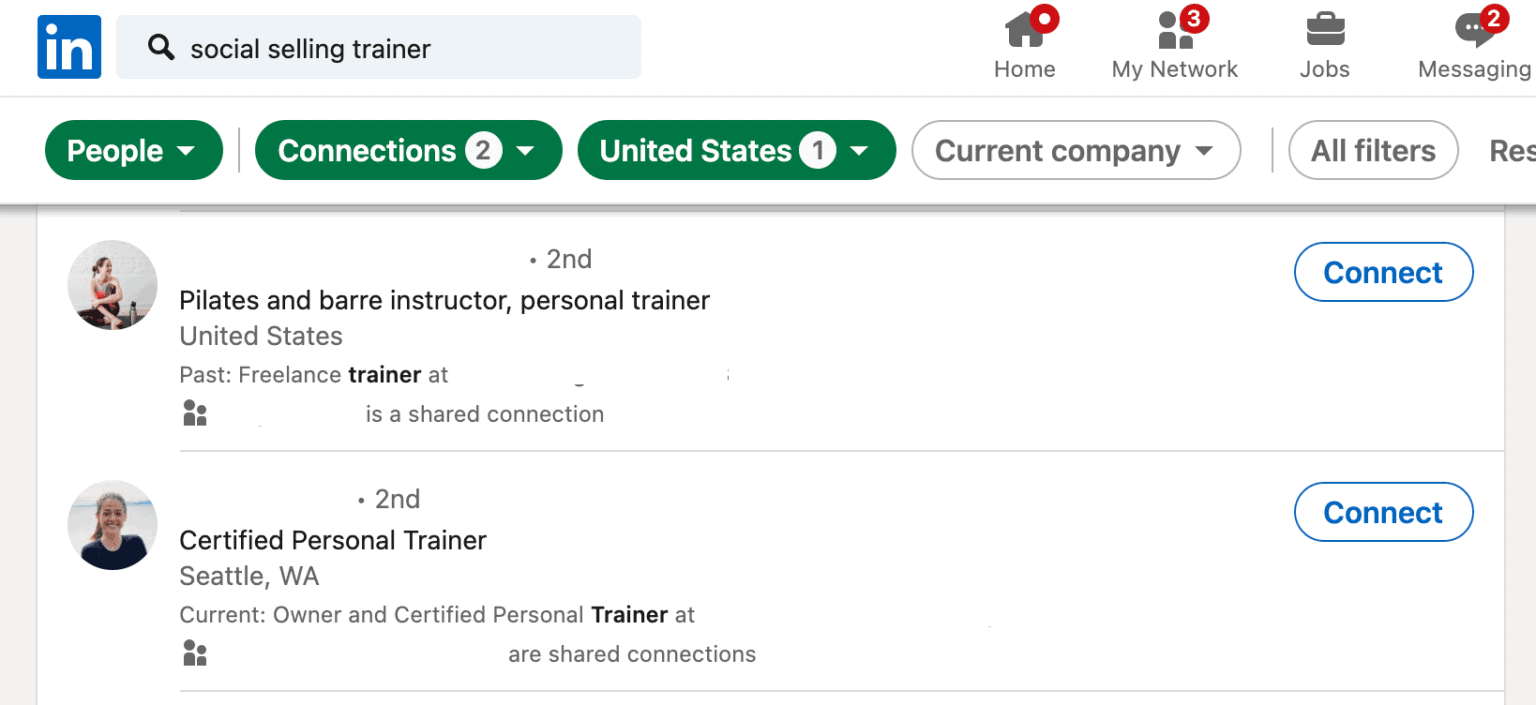Screen dimensions: 1536x705
Task: Open the Certified Personal Trainer's profile photo
Action: point(112,524)
